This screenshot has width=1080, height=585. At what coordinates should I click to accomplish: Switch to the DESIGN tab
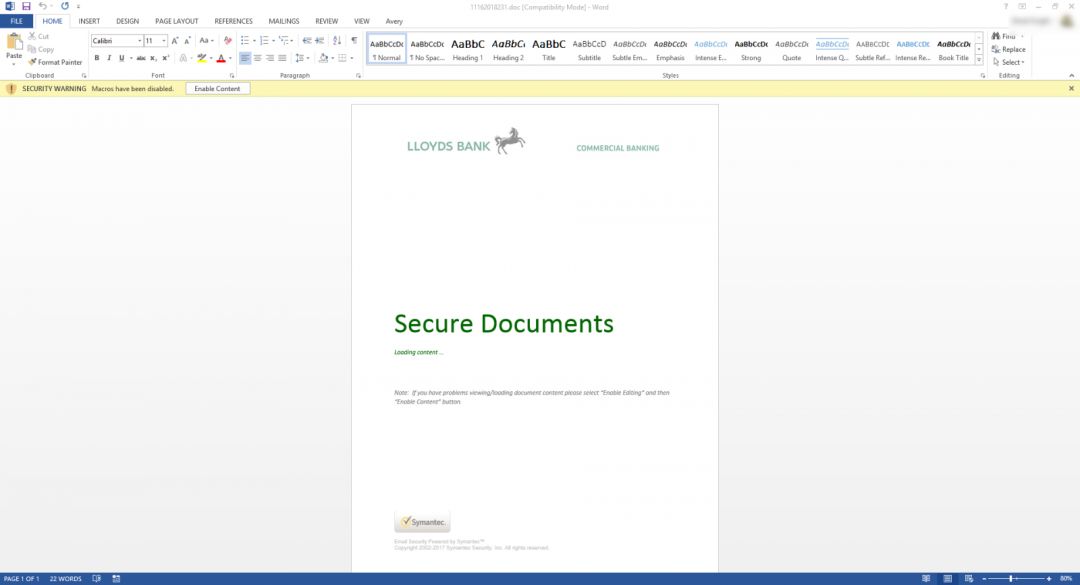[x=127, y=21]
